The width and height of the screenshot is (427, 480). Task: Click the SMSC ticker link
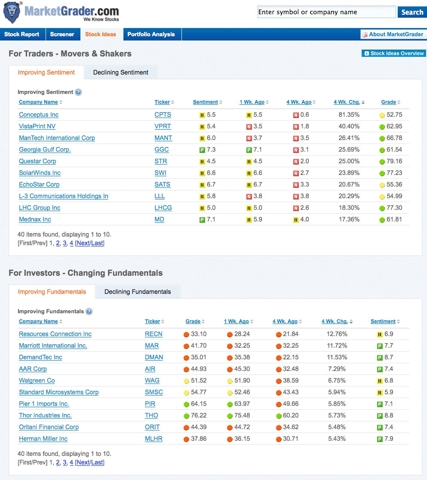click(x=154, y=393)
